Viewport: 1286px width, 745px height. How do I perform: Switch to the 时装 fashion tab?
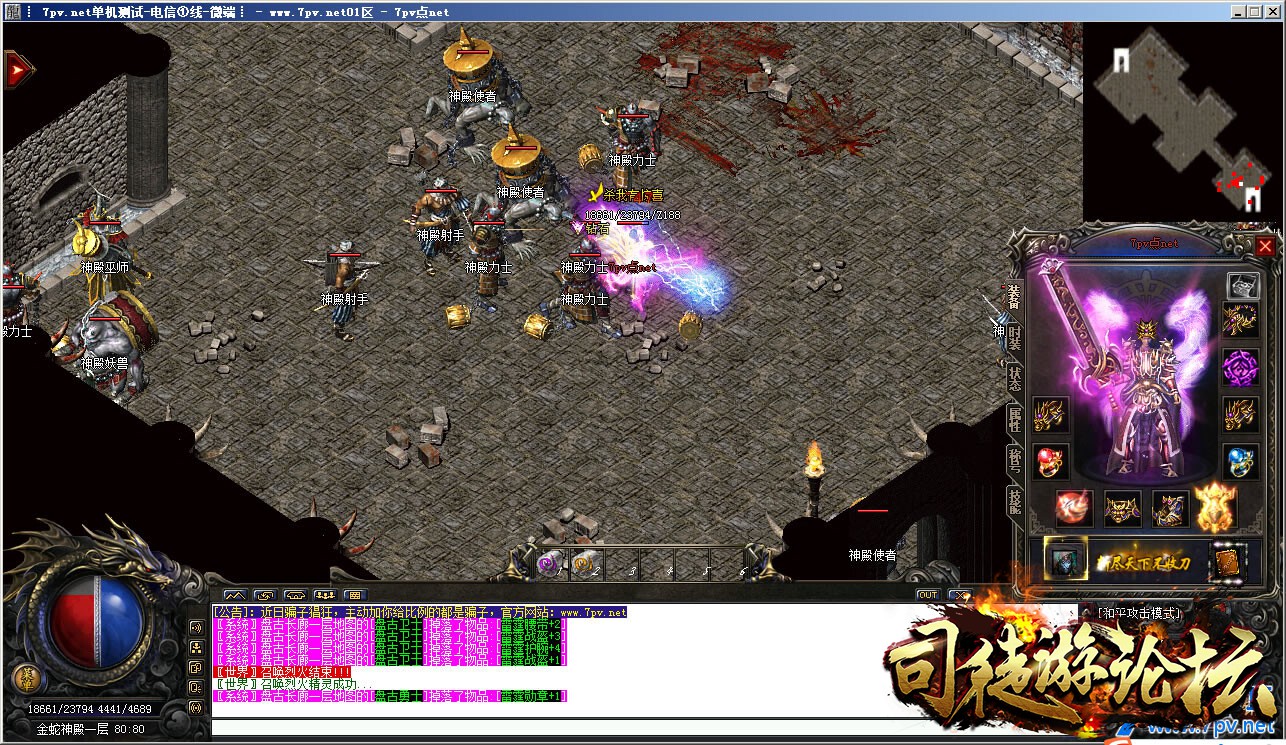click(1014, 338)
